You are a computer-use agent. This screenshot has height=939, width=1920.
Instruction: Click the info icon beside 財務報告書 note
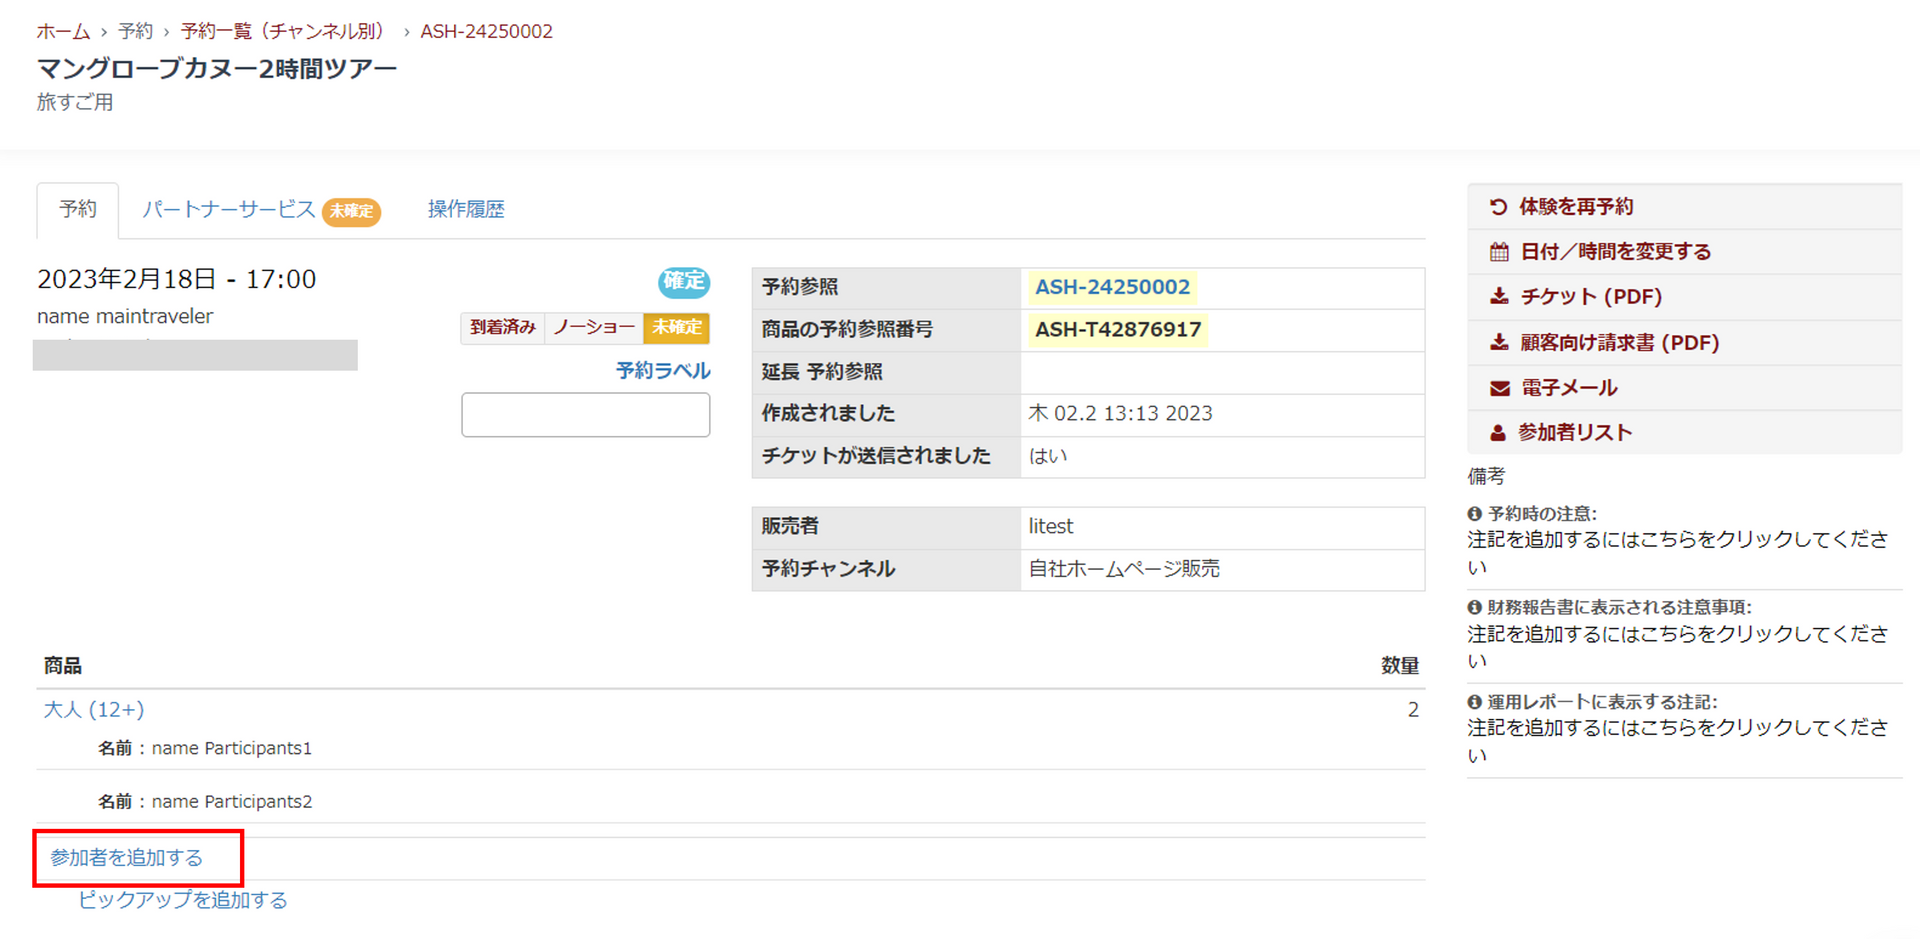coord(1474,608)
